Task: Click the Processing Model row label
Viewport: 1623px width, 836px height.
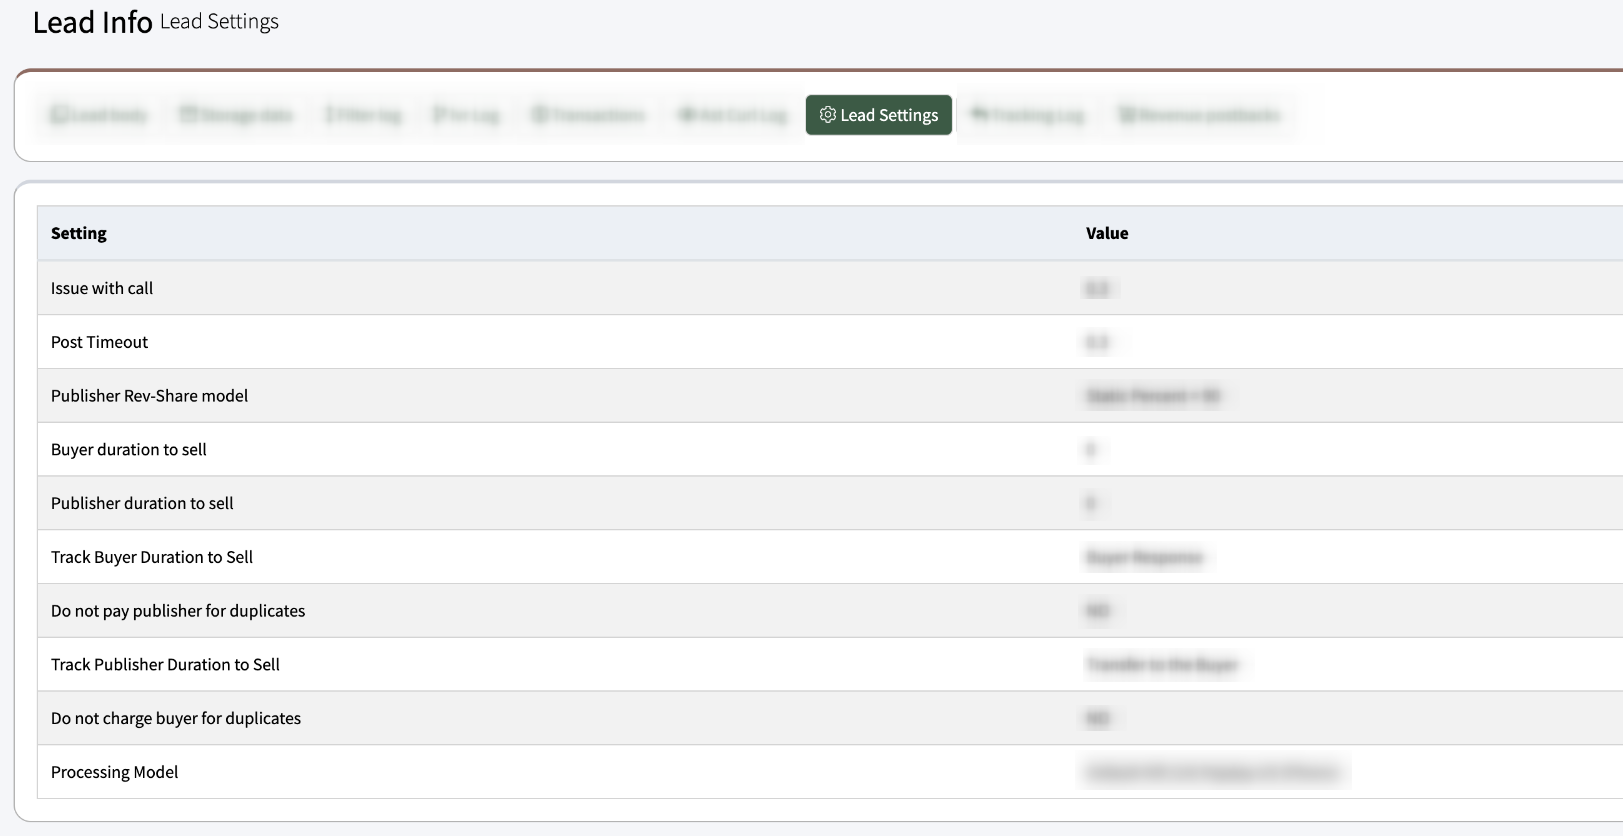Action: 114,772
